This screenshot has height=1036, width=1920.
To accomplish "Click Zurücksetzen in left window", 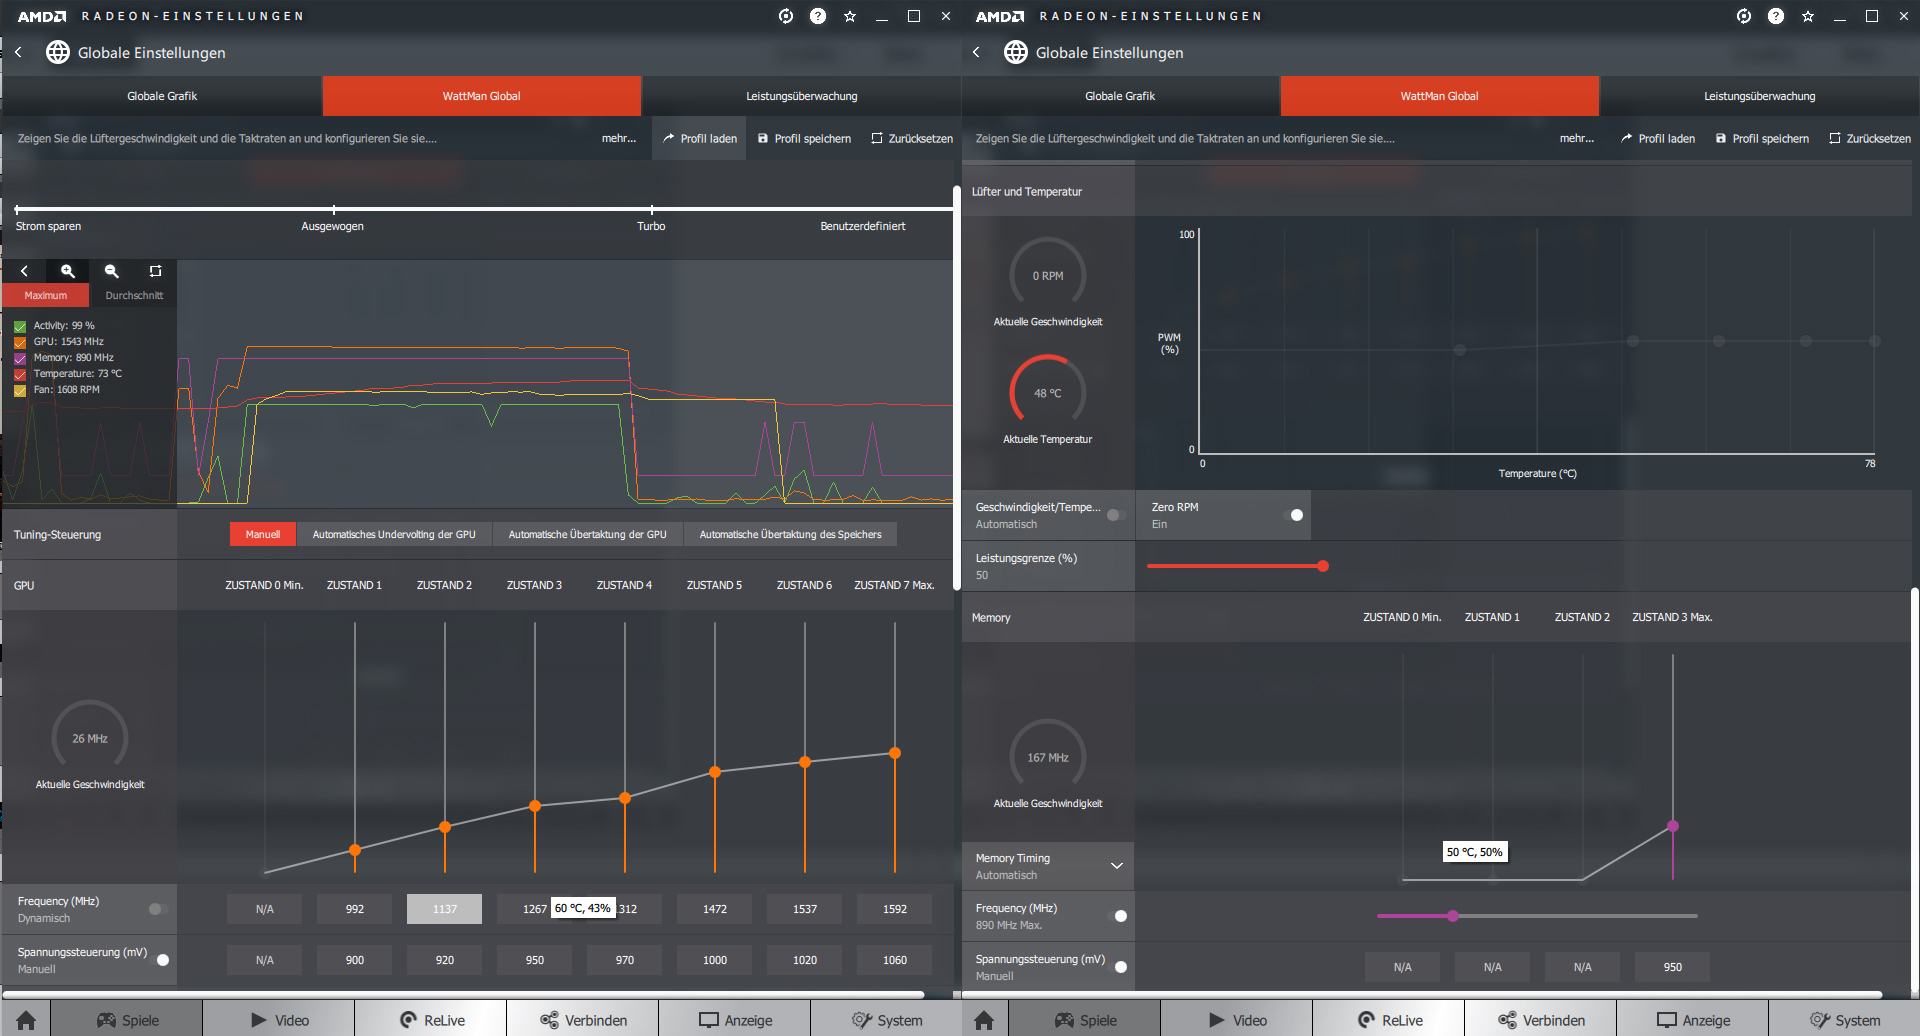I will (912, 139).
